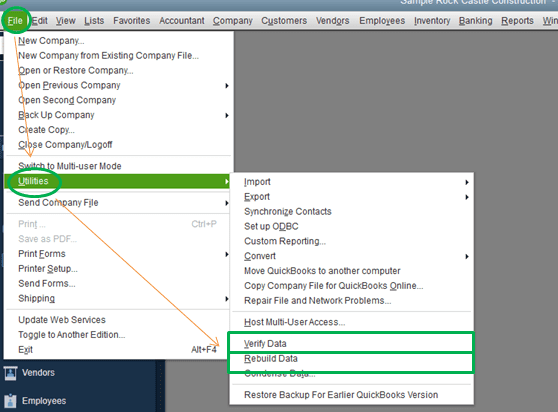Screen dimensions: 558x412
Task: Click the Employees icon in sidebar
Action: (10, 401)
